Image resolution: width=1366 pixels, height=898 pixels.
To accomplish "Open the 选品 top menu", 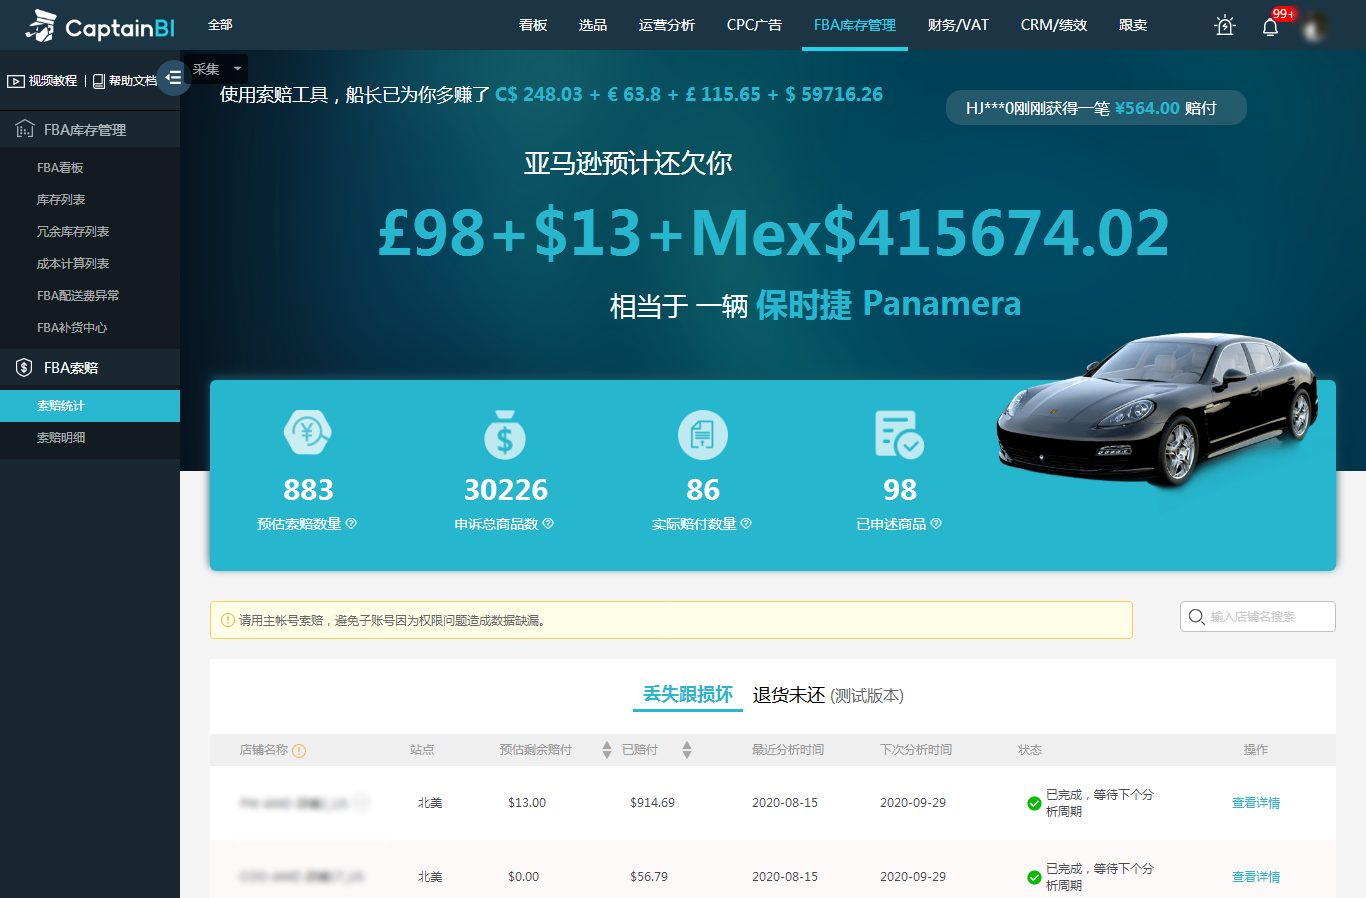I will [593, 25].
